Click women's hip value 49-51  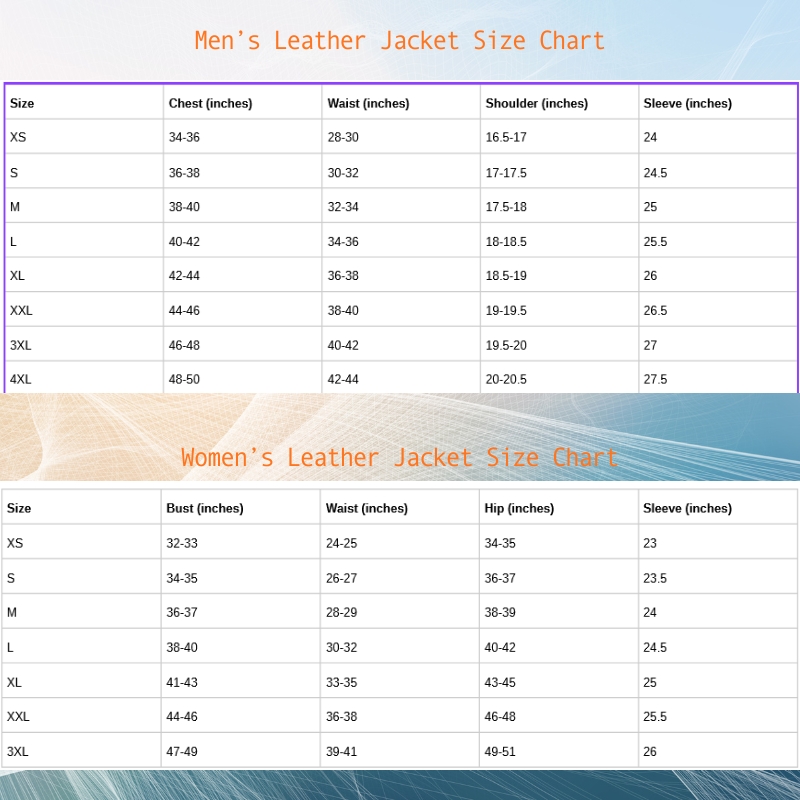tap(500, 751)
